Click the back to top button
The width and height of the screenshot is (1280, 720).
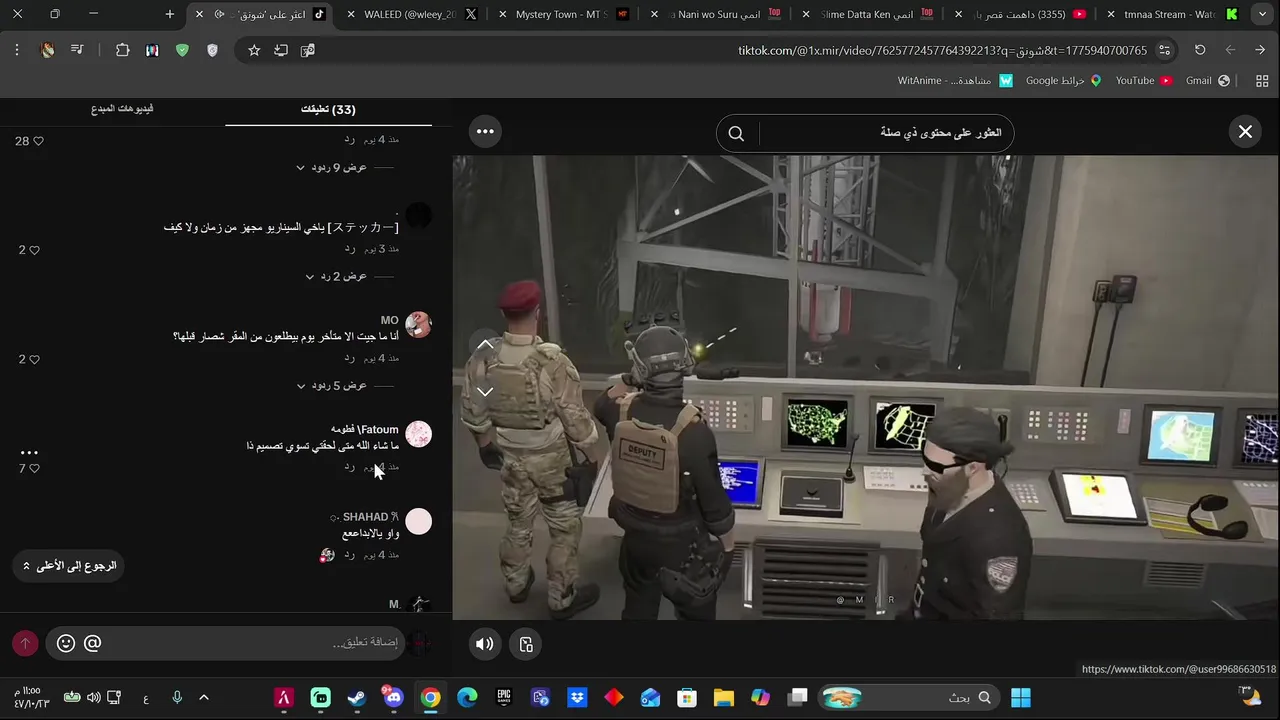(x=69, y=566)
